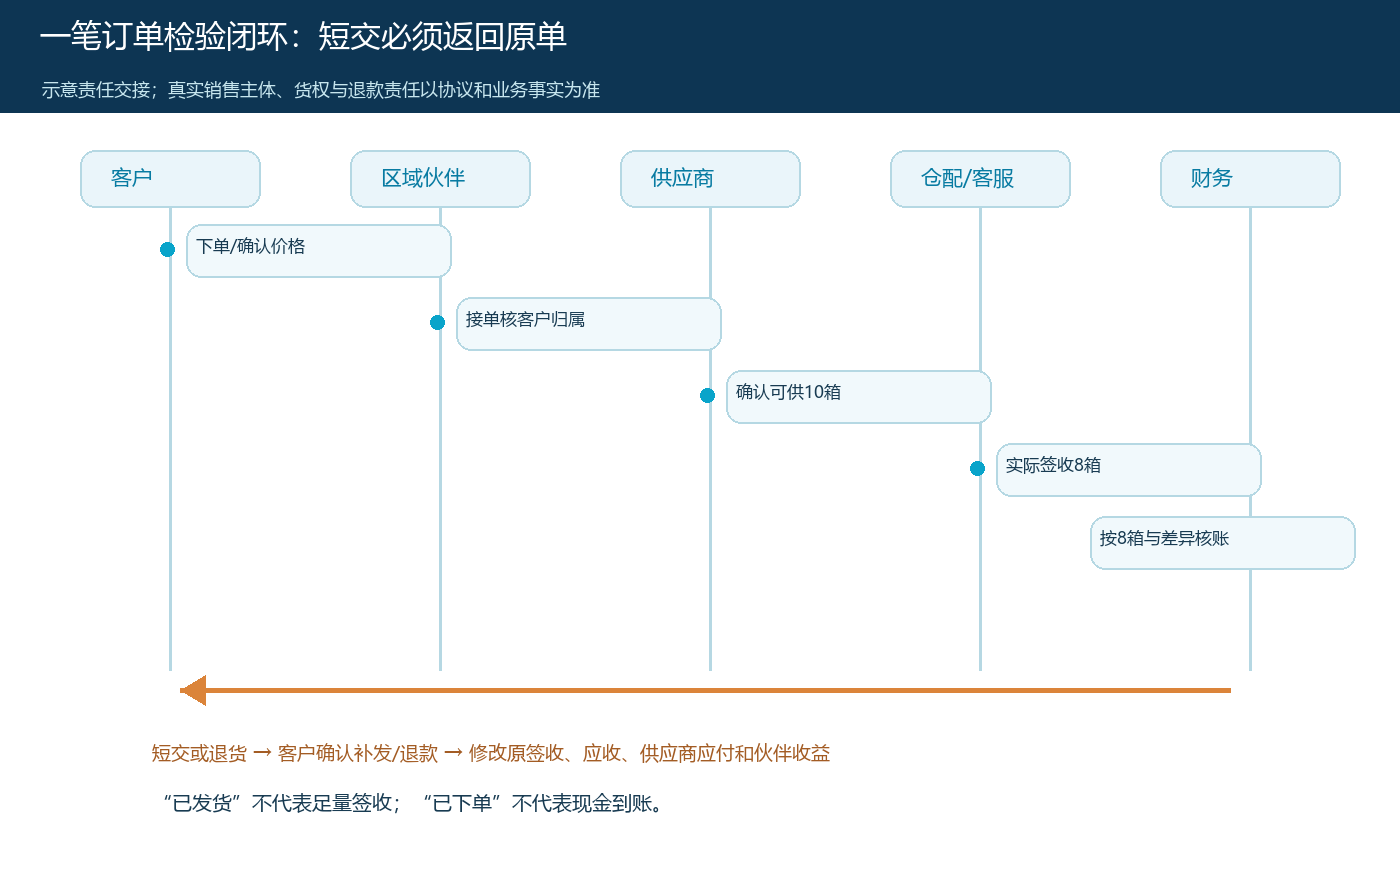Click the subtitle starting 示意责任交接

click(x=321, y=90)
